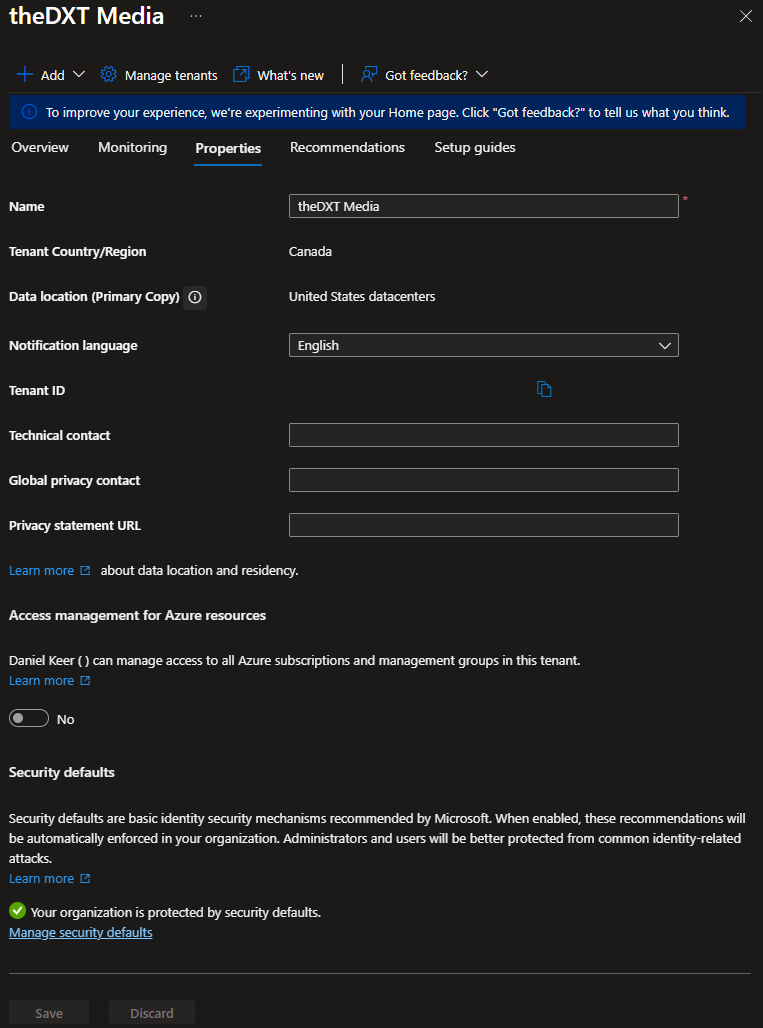Open the What's new external link icon
The image size is (763, 1028).
241,75
